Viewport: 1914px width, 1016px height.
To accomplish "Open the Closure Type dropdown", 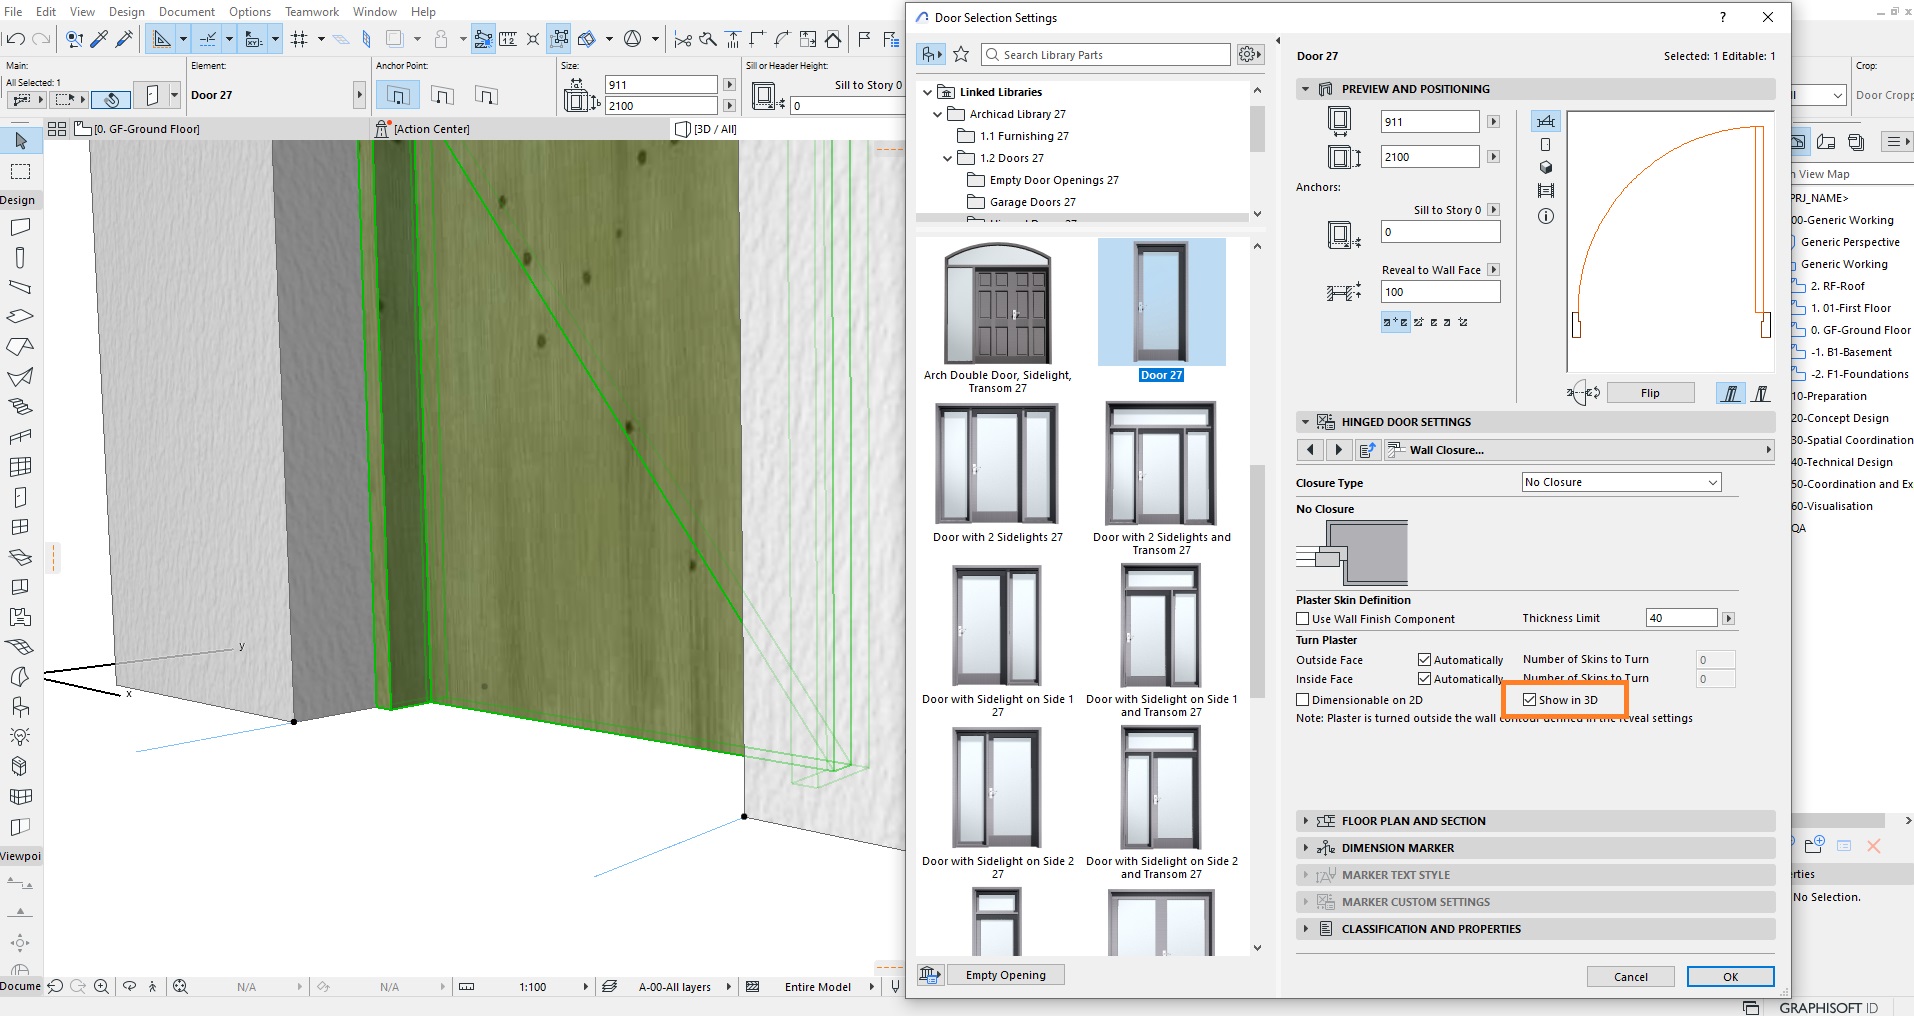I will (1621, 482).
